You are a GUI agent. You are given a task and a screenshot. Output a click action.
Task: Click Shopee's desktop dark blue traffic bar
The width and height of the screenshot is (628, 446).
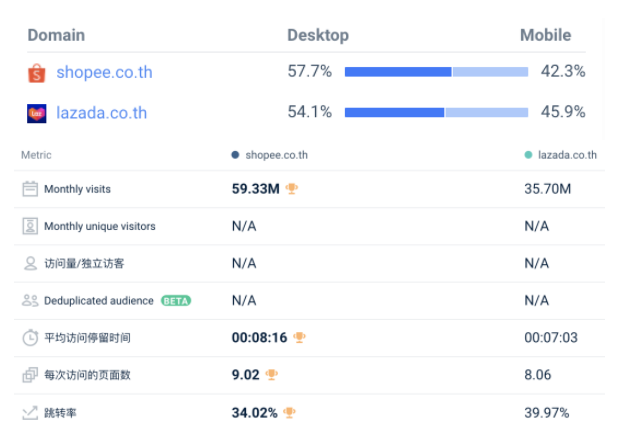398,72
